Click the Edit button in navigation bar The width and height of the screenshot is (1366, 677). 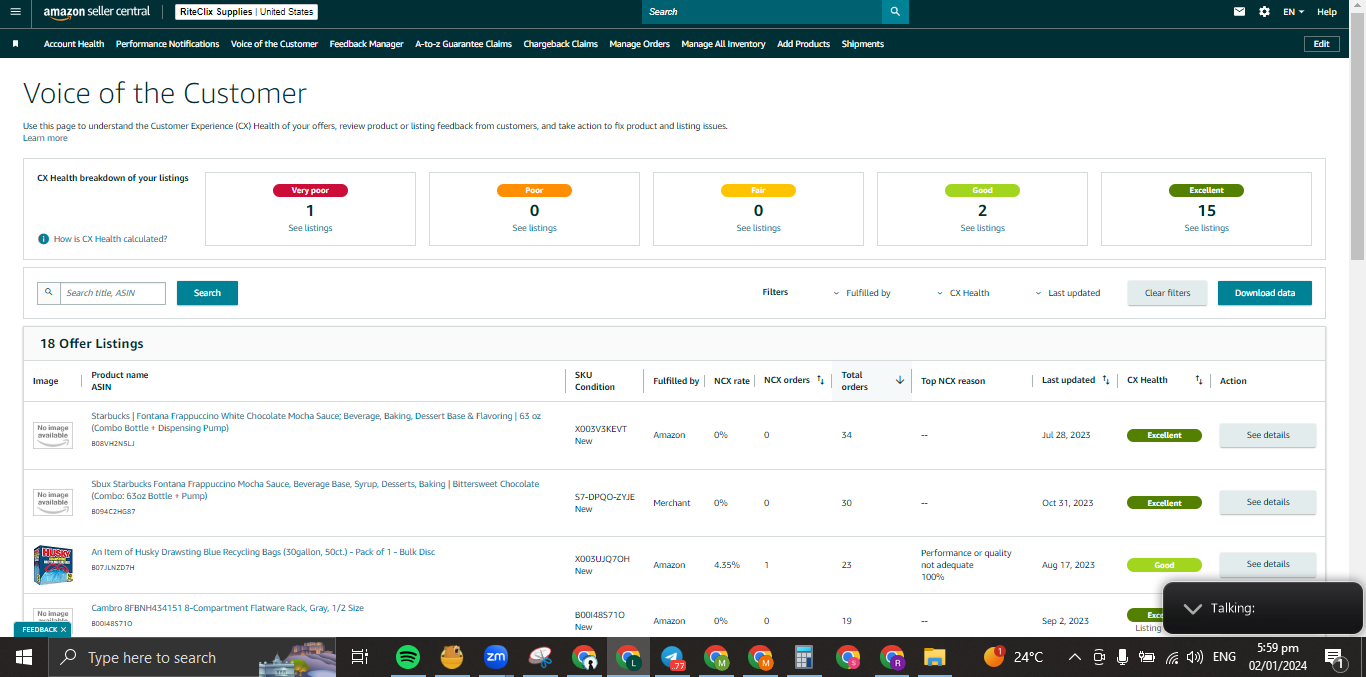coord(1321,44)
